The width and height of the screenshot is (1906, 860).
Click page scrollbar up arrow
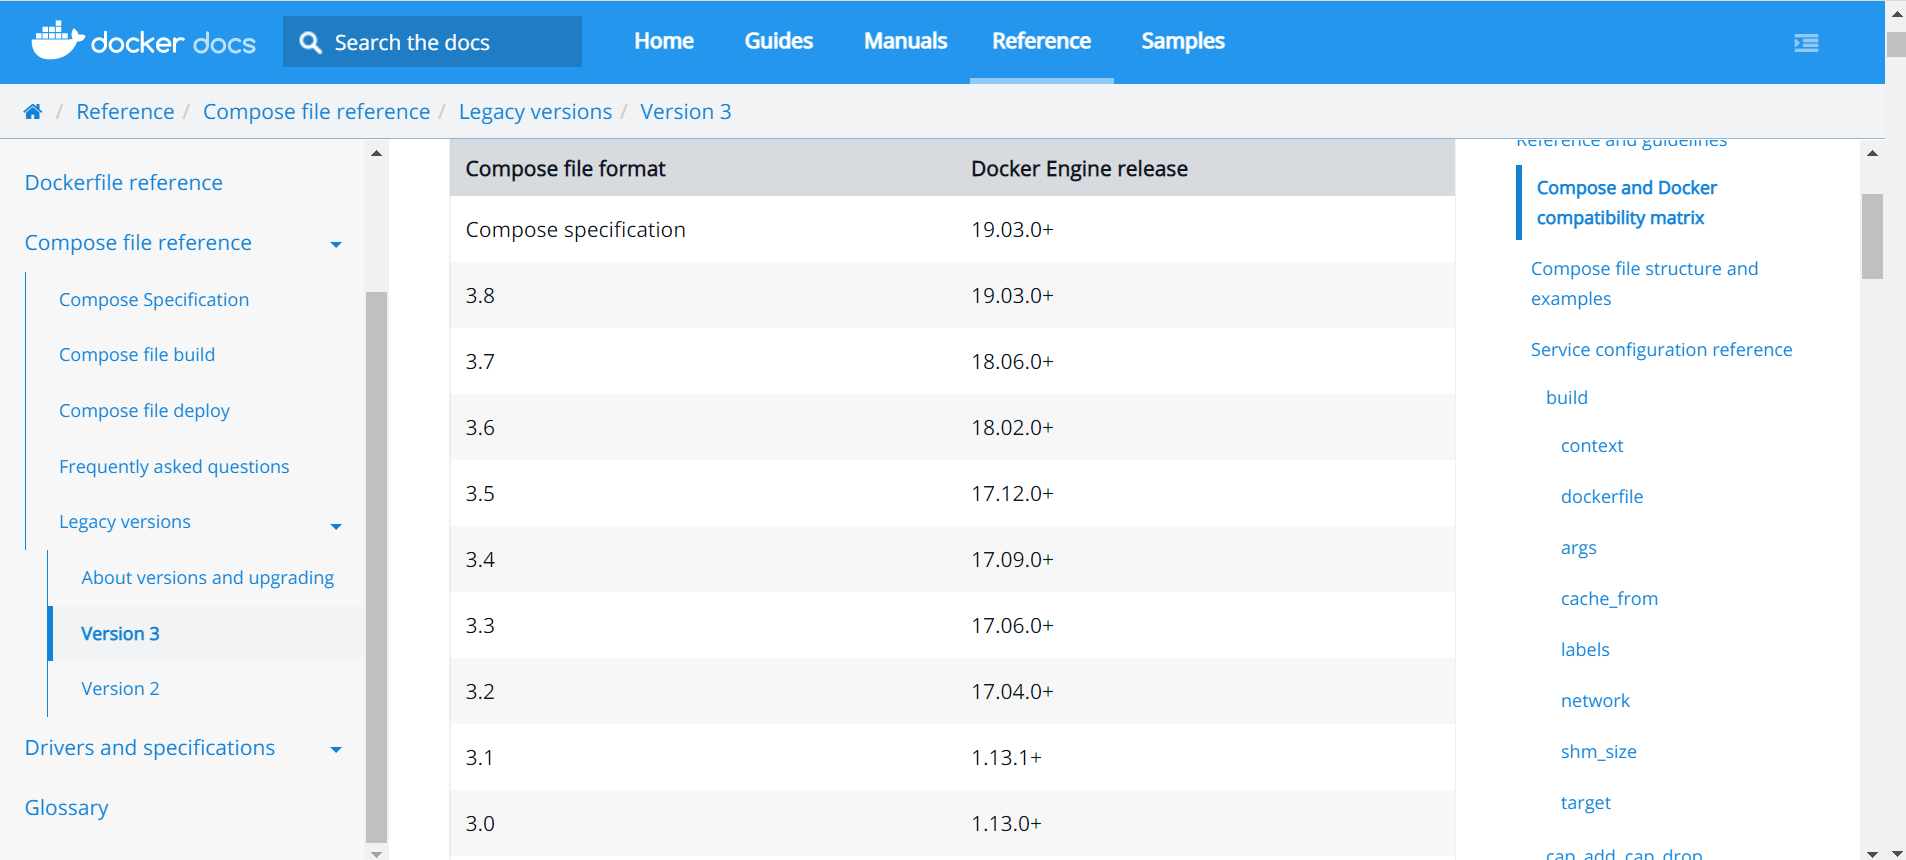(x=1896, y=14)
